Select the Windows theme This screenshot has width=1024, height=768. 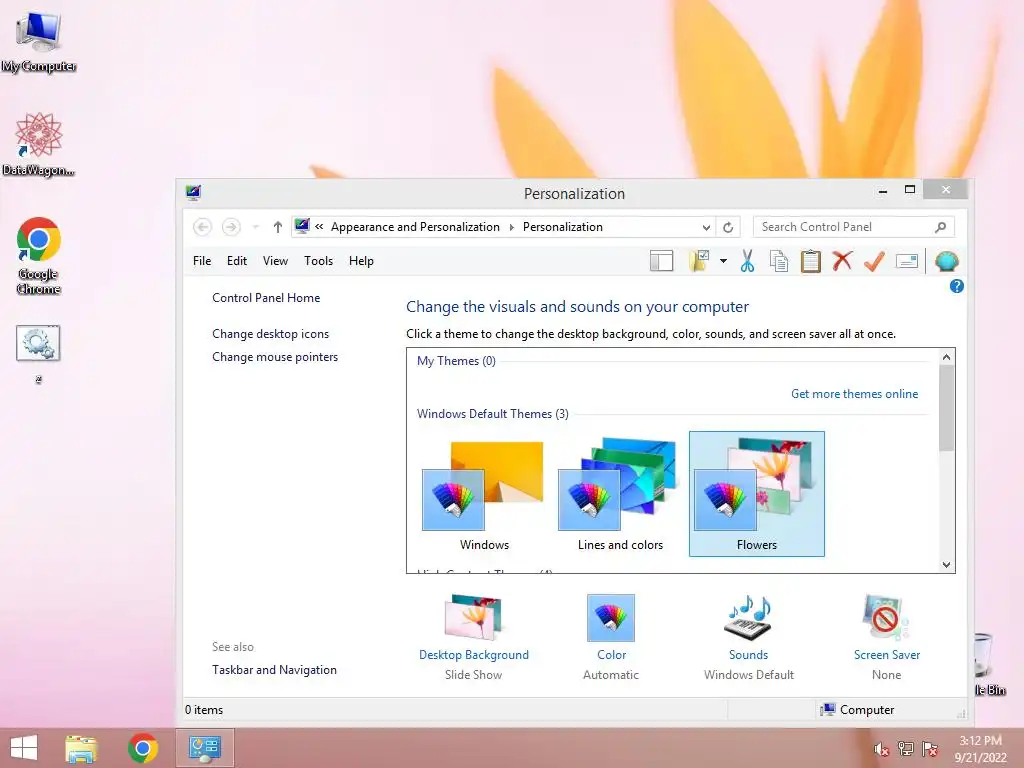coord(484,494)
